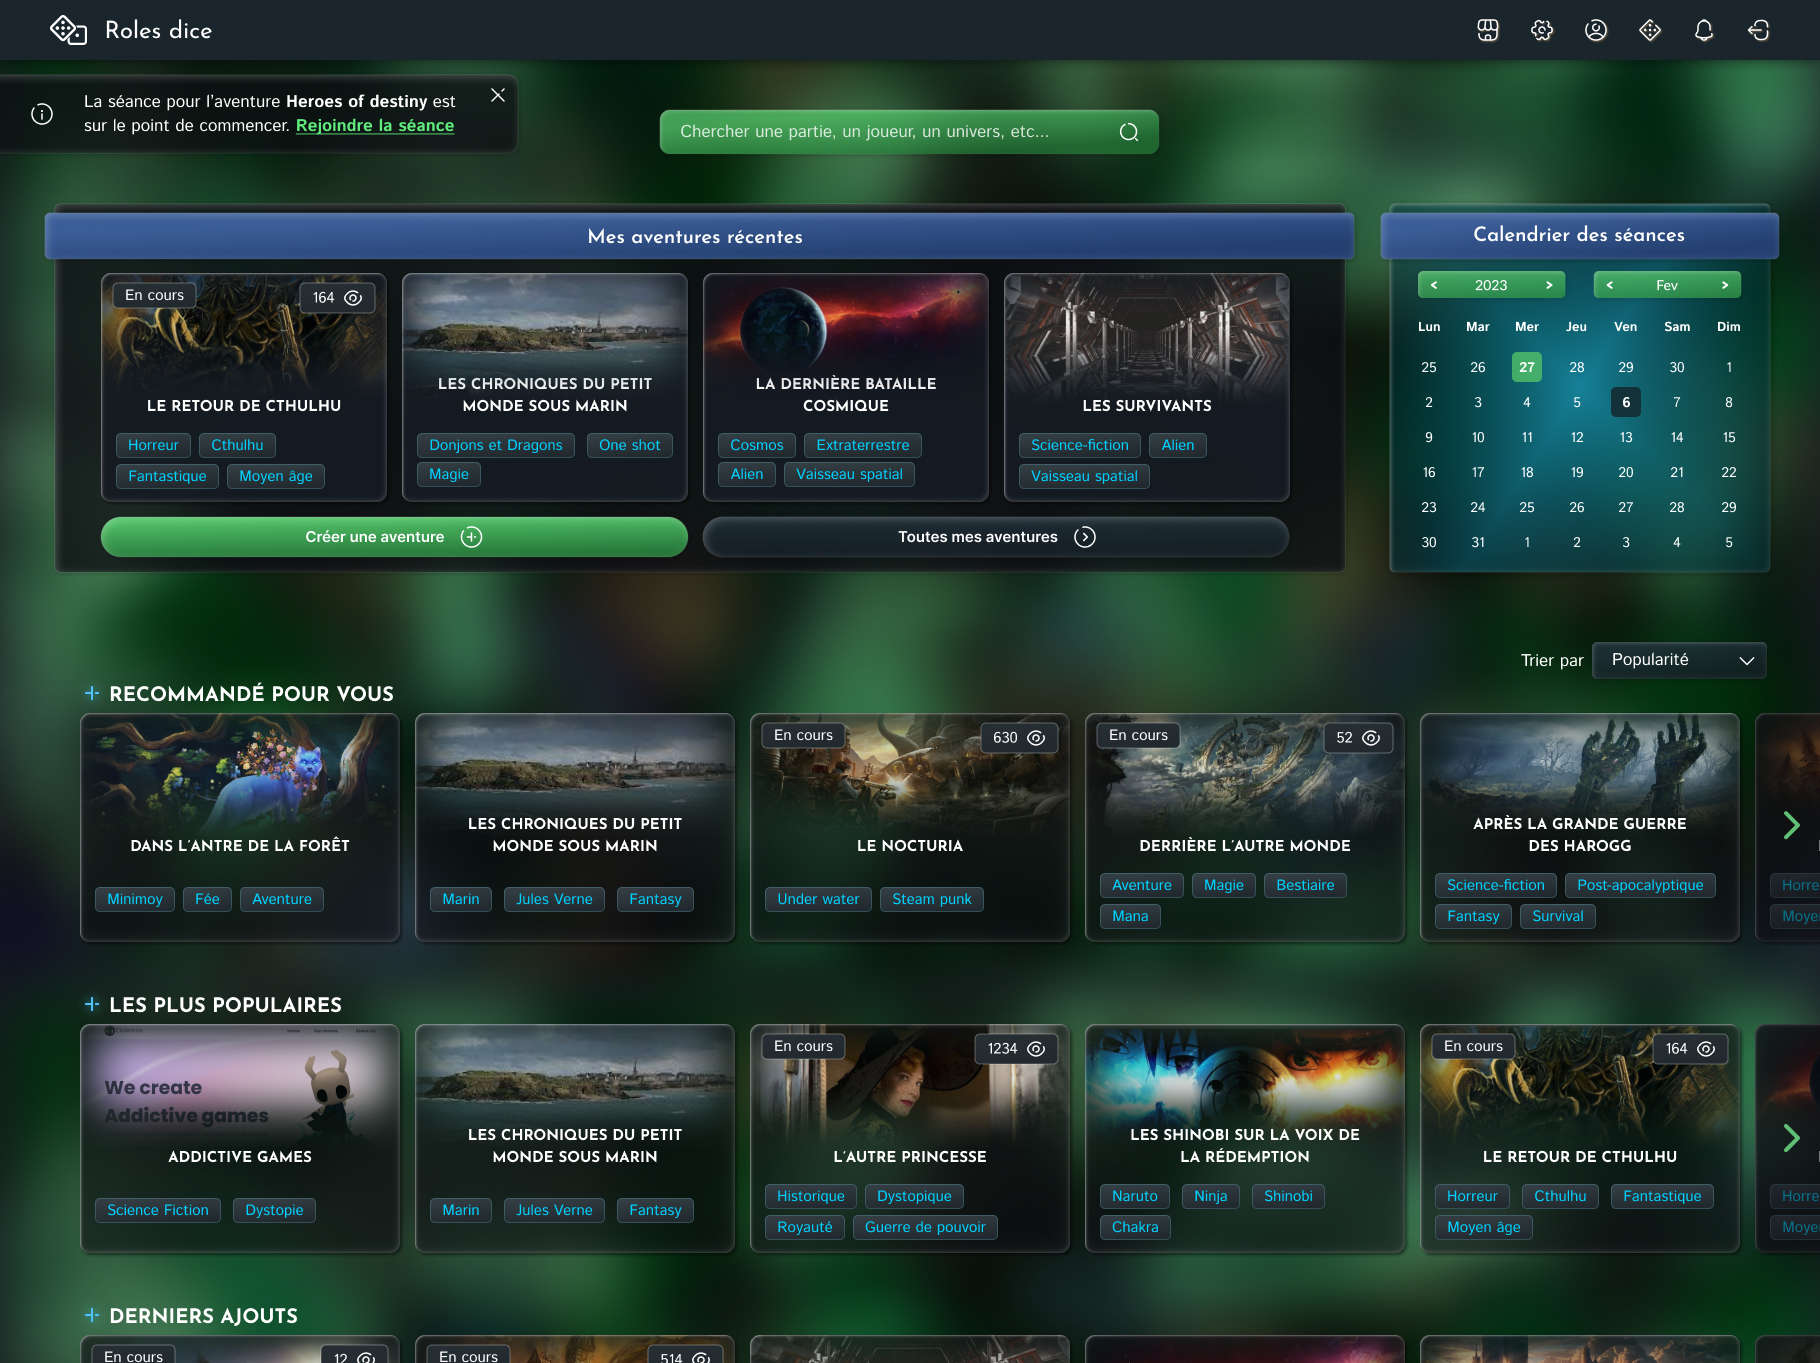The image size is (1820, 1363).
Task: Click the Science Fiction tag on Addictive Games
Action: 158,1210
